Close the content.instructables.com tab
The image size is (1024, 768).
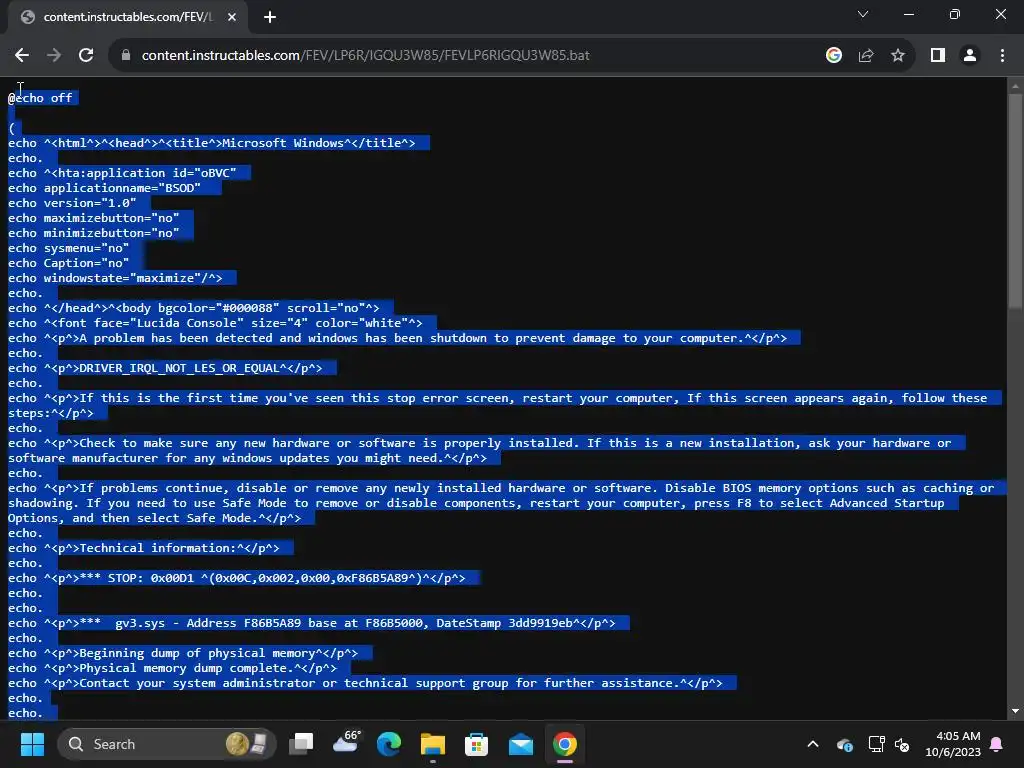(x=232, y=17)
